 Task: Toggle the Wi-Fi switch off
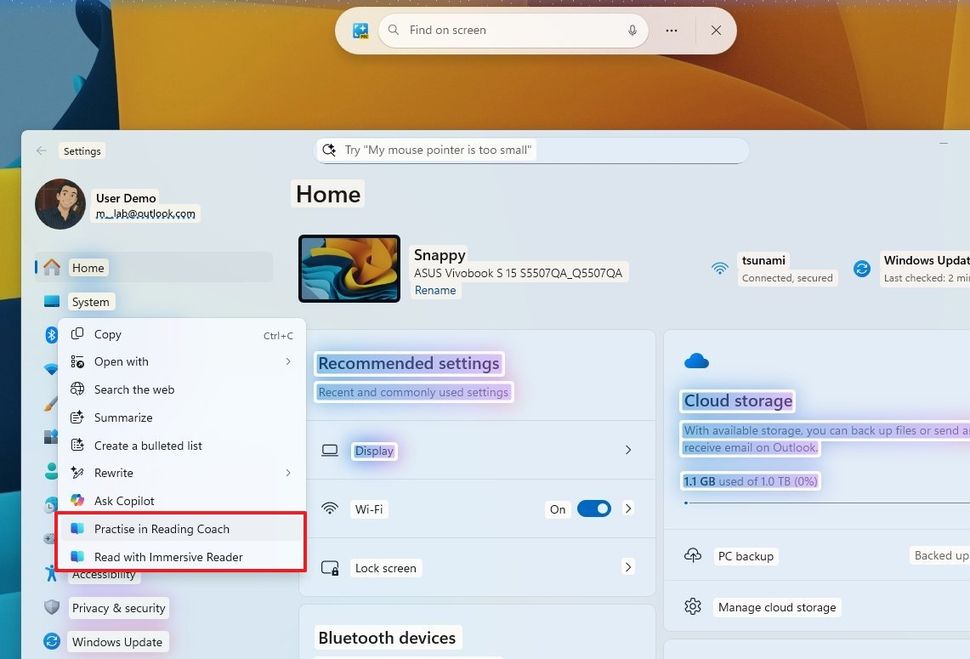point(593,509)
